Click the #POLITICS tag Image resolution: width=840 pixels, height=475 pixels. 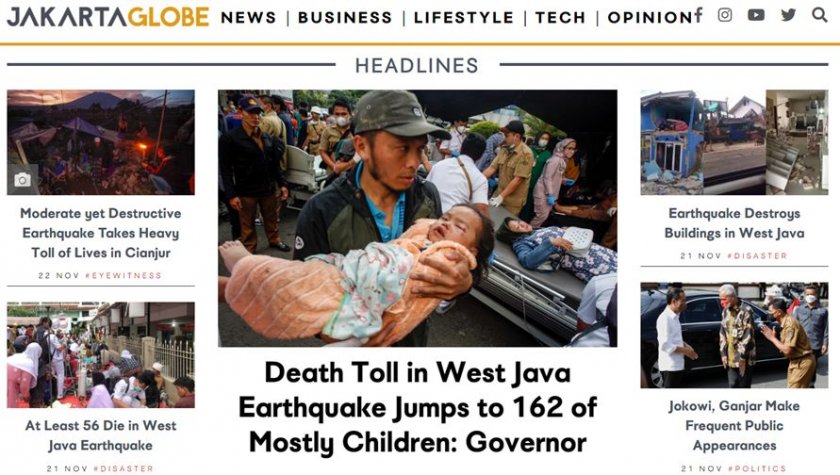(x=757, y=469)
